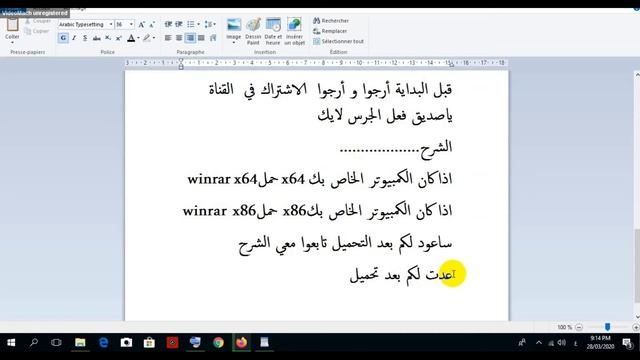Align text to the left
This screenshot has height=360, width=640.
168,38
